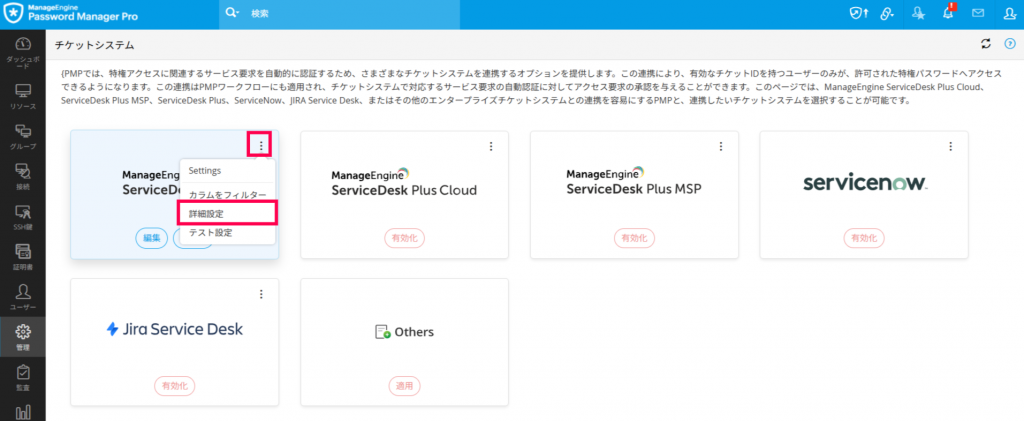Open ユーザー in the sidebar
Screen dimensions: 1024x421
23,296
